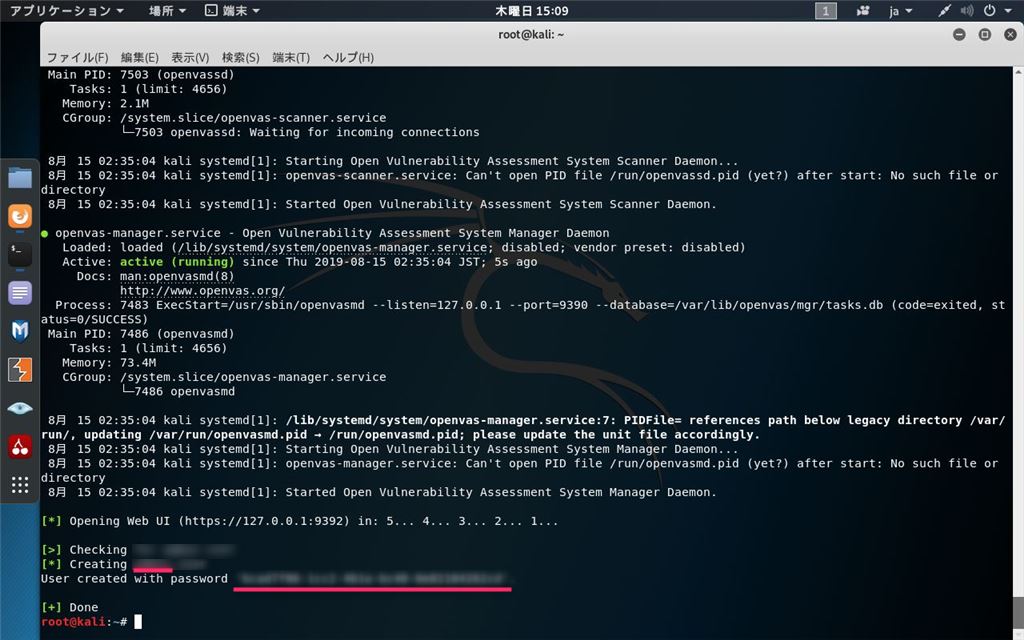
Task: Click '[*] Creating' line
Action: pyautogui.click(x=84, y=564)
